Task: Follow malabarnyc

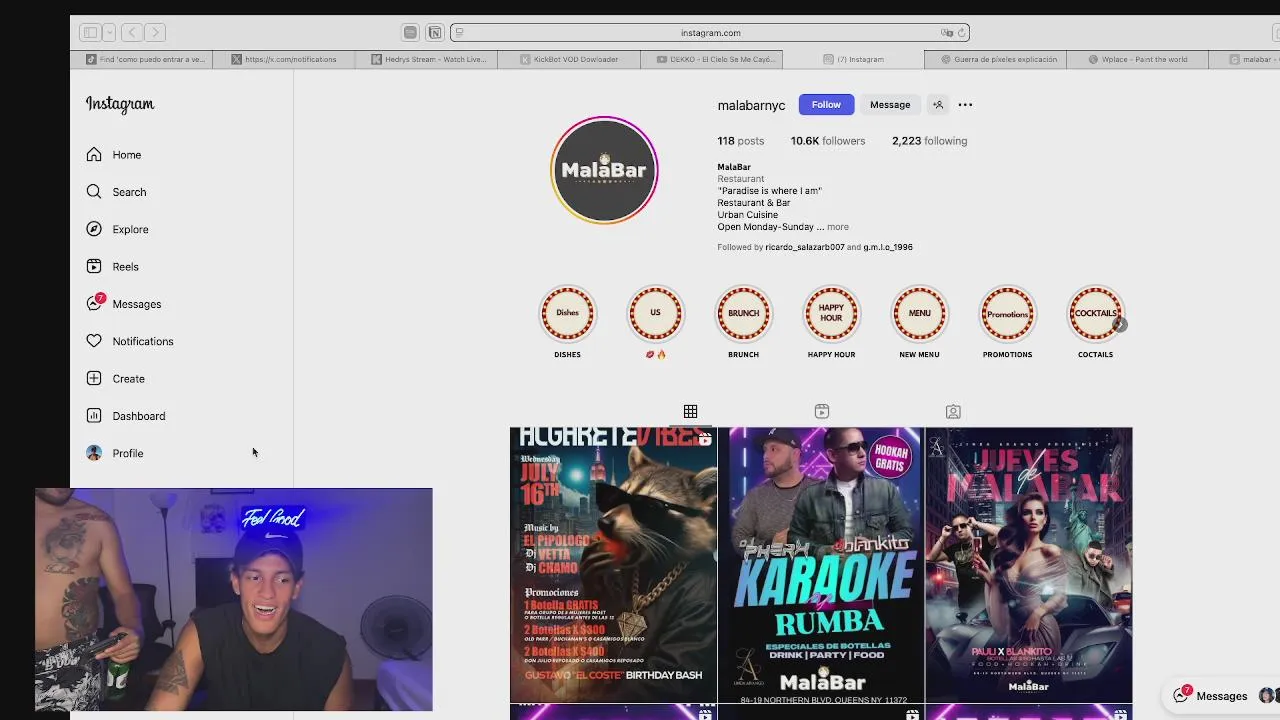Action: (x=826, y=104)
